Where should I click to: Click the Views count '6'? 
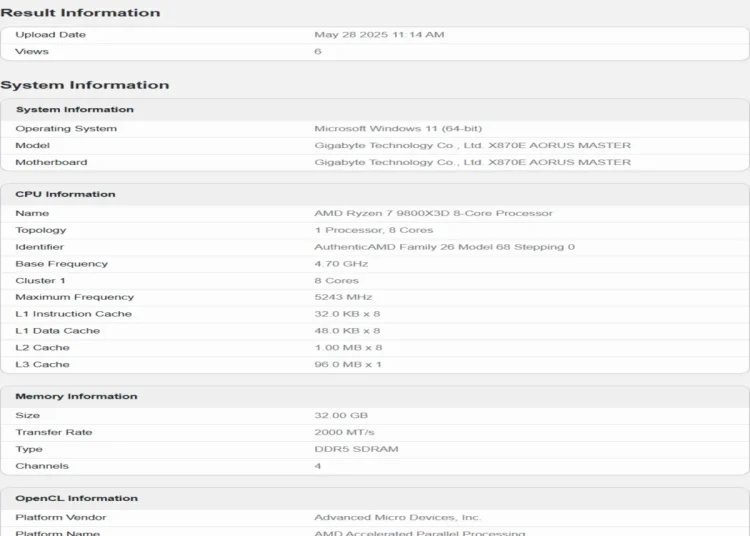coord(318,51)
